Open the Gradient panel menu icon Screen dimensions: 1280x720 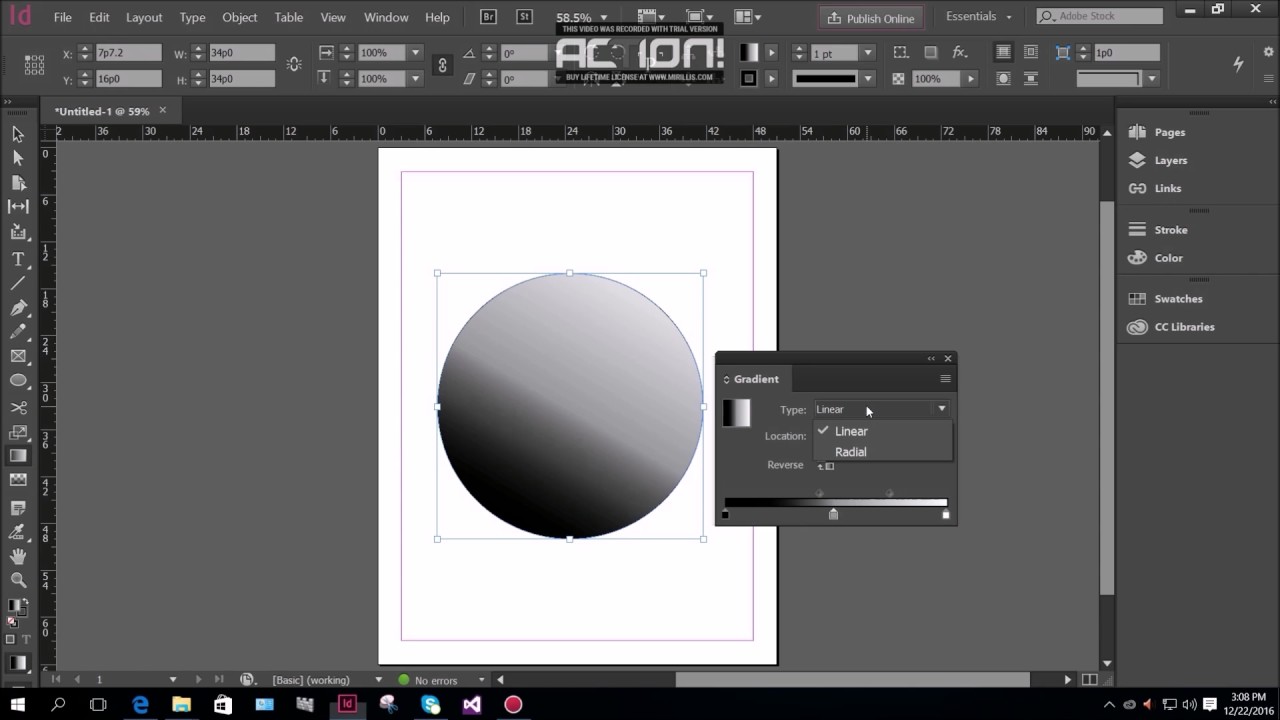coord(945,379)
